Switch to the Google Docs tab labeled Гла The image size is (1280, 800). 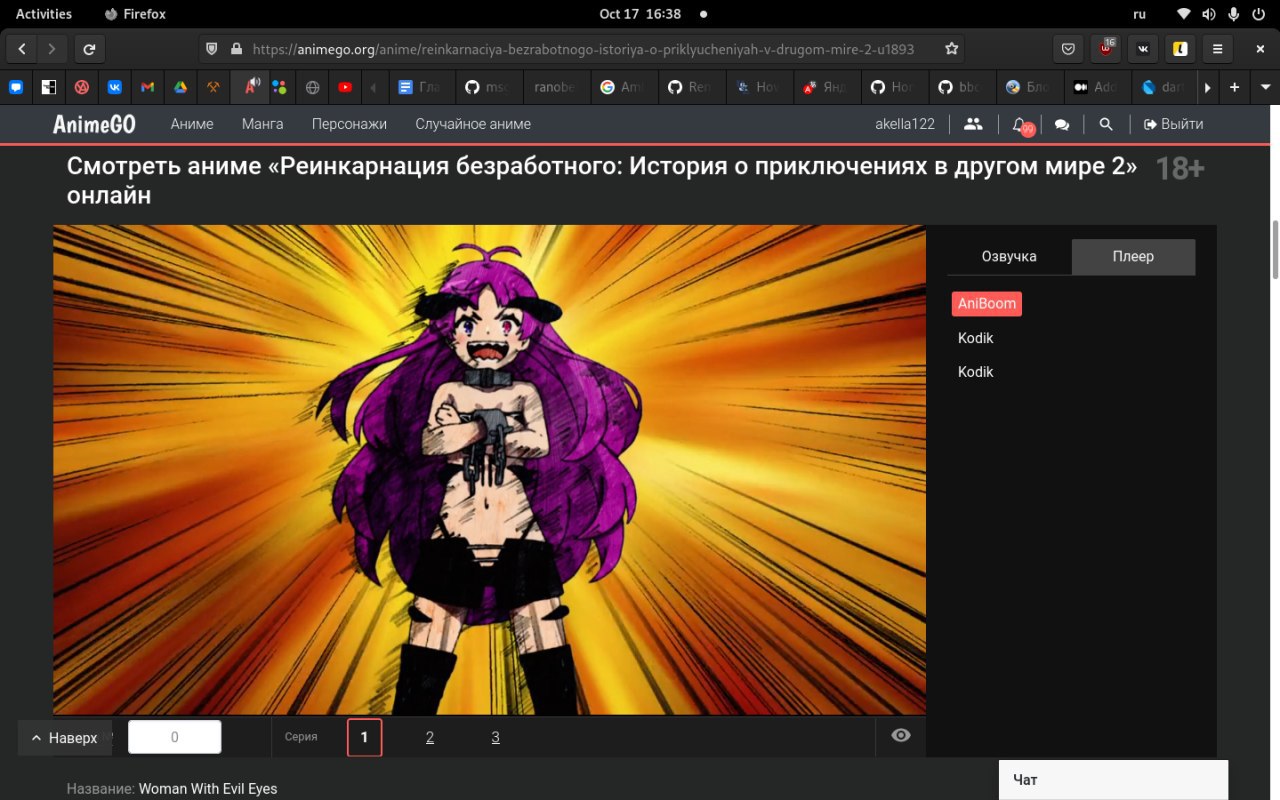[x=420, y=87]
